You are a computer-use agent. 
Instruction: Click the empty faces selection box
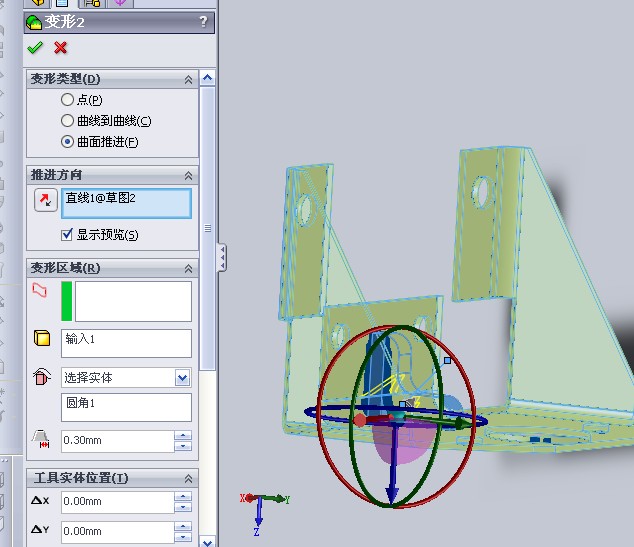(133, 301)
